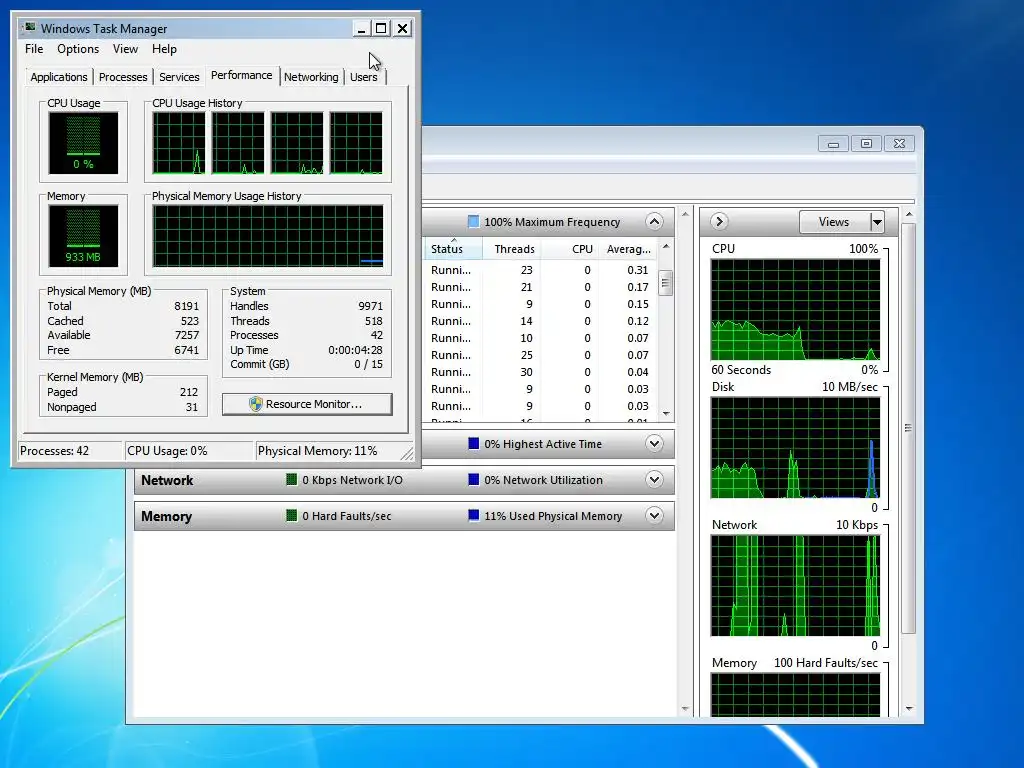Switch to the Networking tab
The width and height of the screenshot is (1024, 768).
(311, 77)
